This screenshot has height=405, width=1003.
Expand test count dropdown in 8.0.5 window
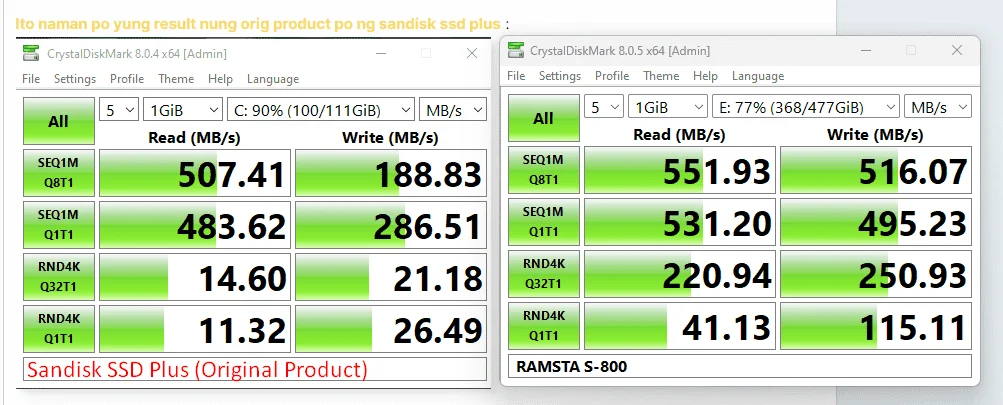point(604,107)
